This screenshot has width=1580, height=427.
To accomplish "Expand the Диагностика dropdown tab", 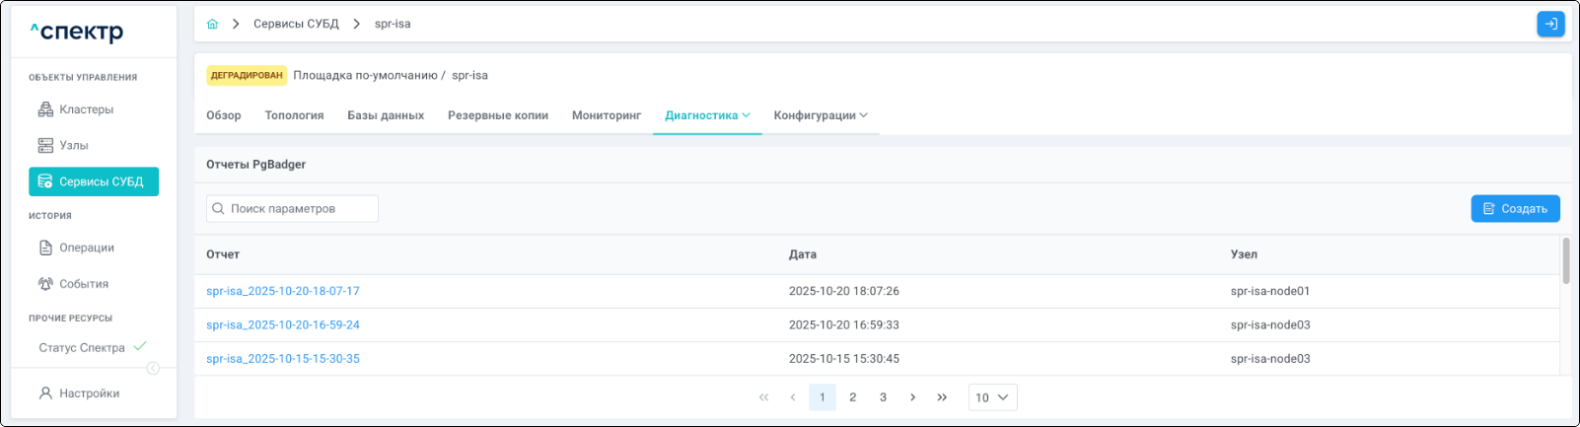I will pos(707,115).
